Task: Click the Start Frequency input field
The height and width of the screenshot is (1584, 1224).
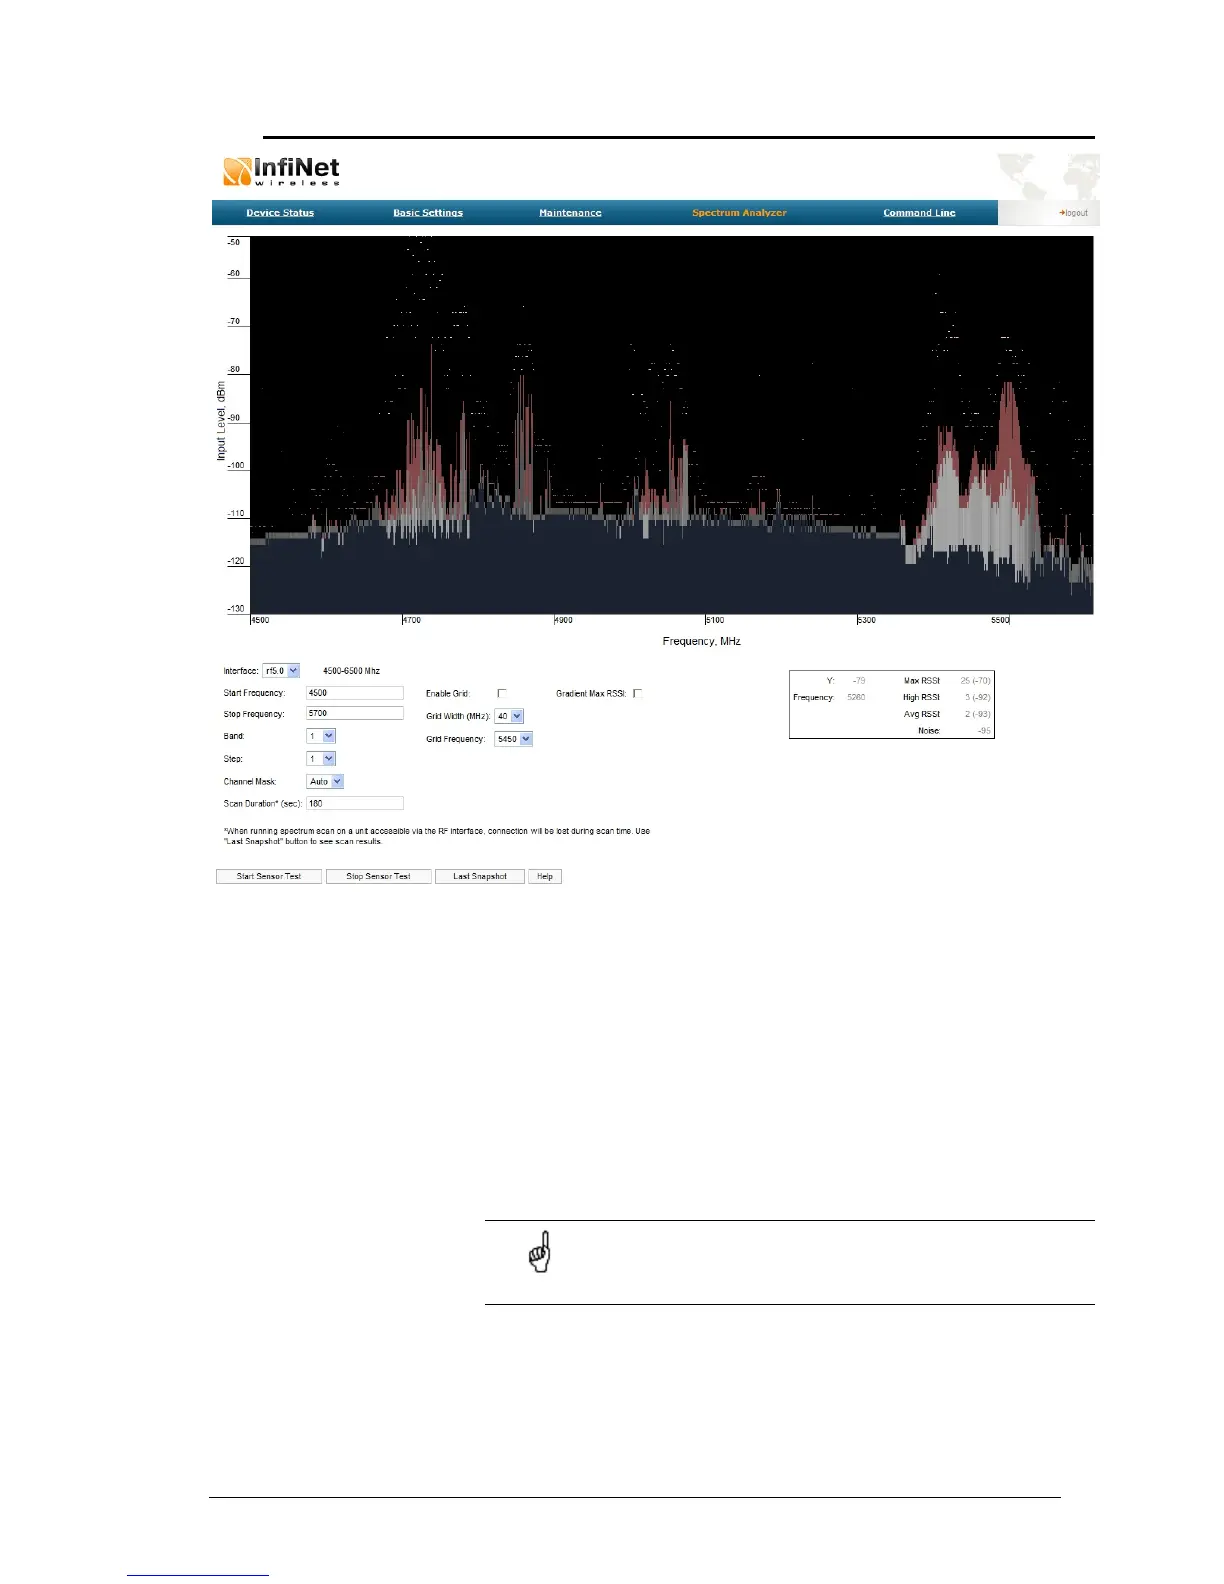Action: click(x=354, y=693)
